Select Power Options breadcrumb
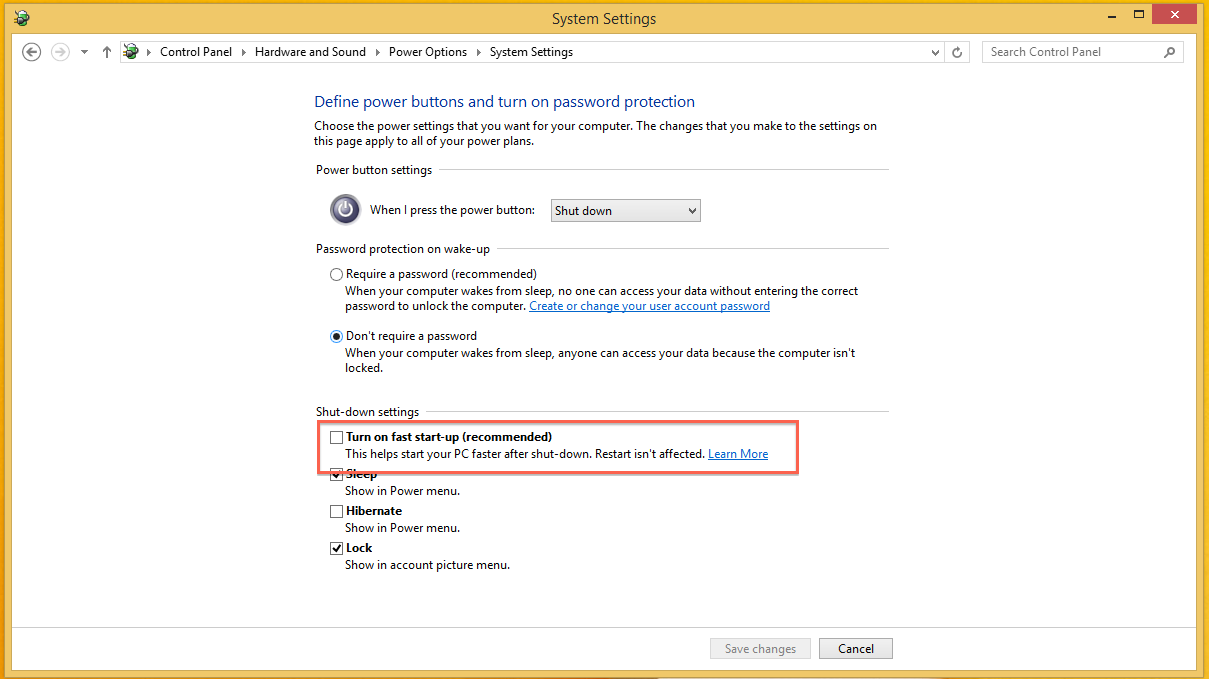The image size is (1209, 679). click(x=428, y=52)
